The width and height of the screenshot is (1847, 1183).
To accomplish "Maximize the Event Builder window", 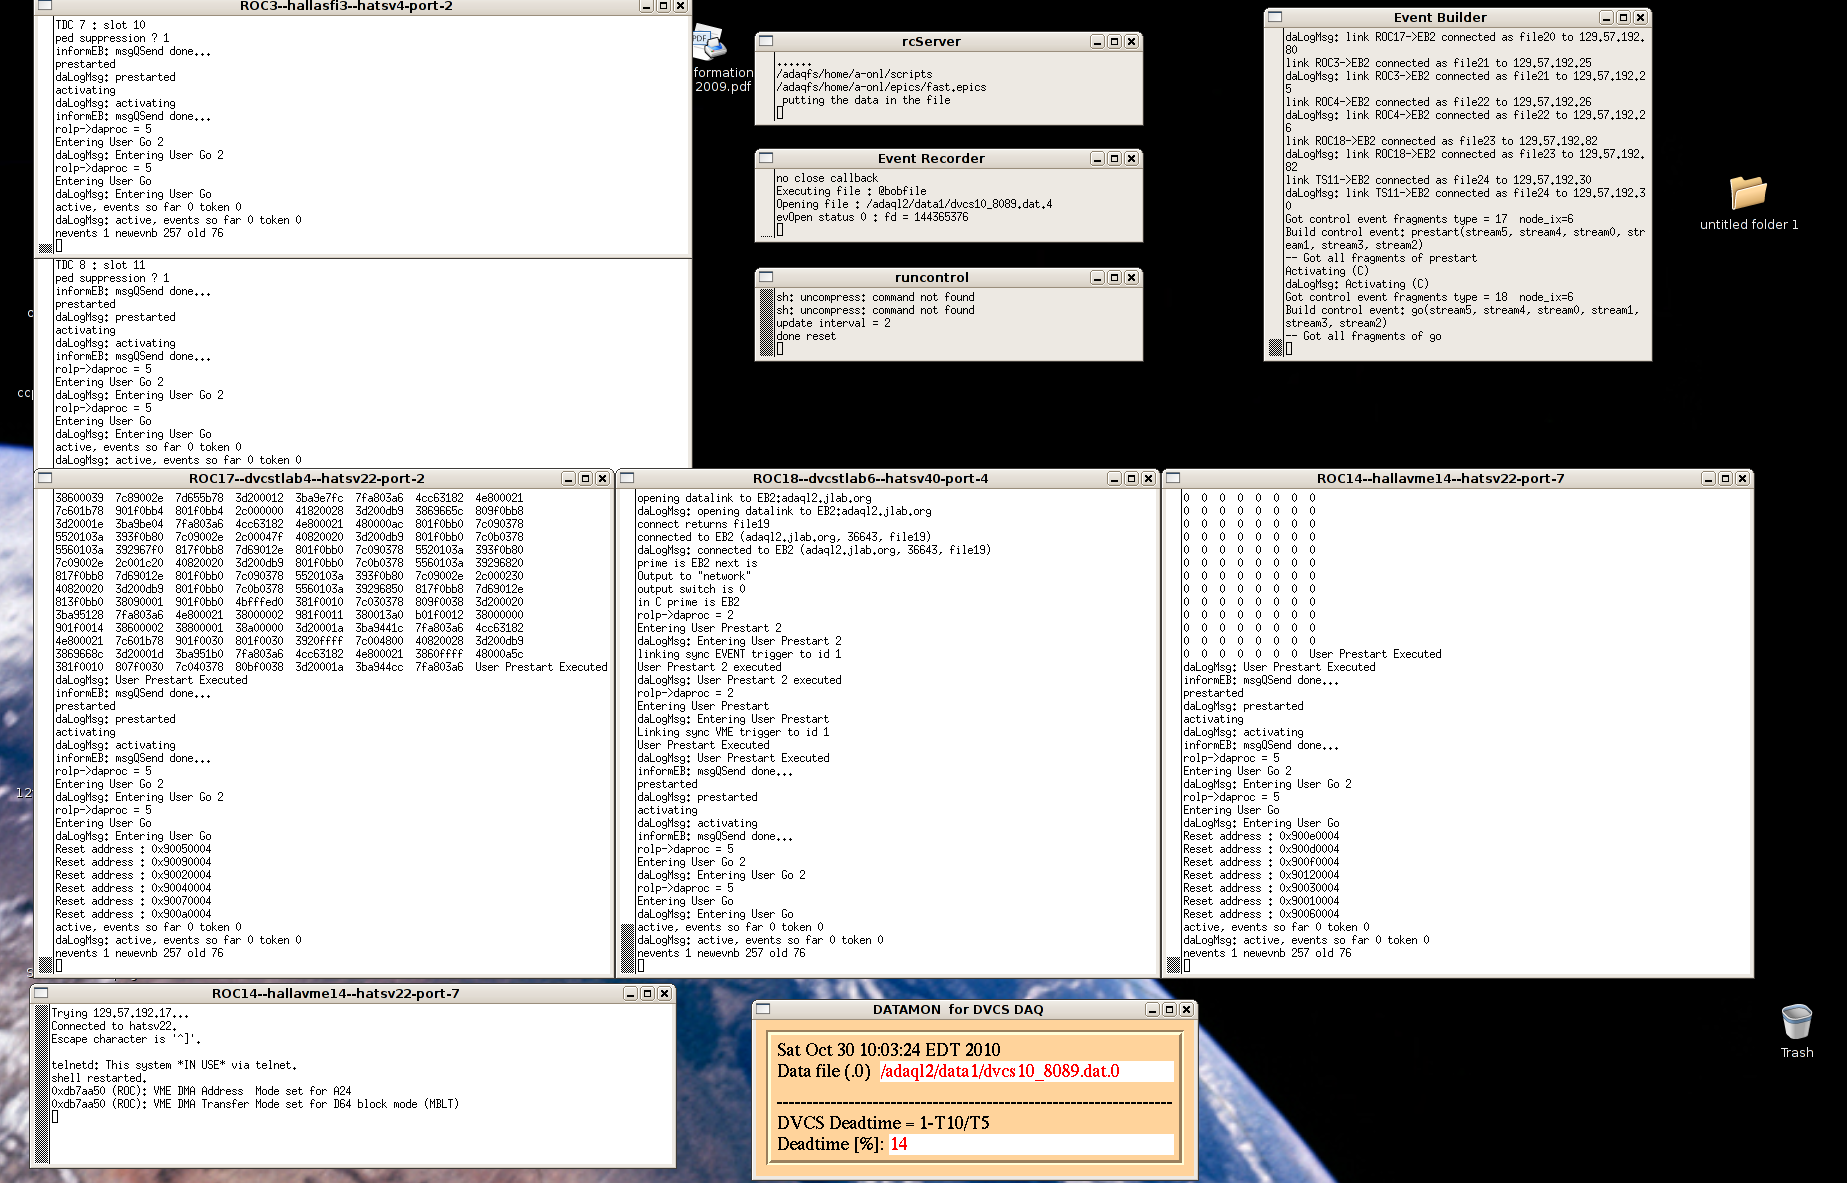I will [x=1623, y=18].
